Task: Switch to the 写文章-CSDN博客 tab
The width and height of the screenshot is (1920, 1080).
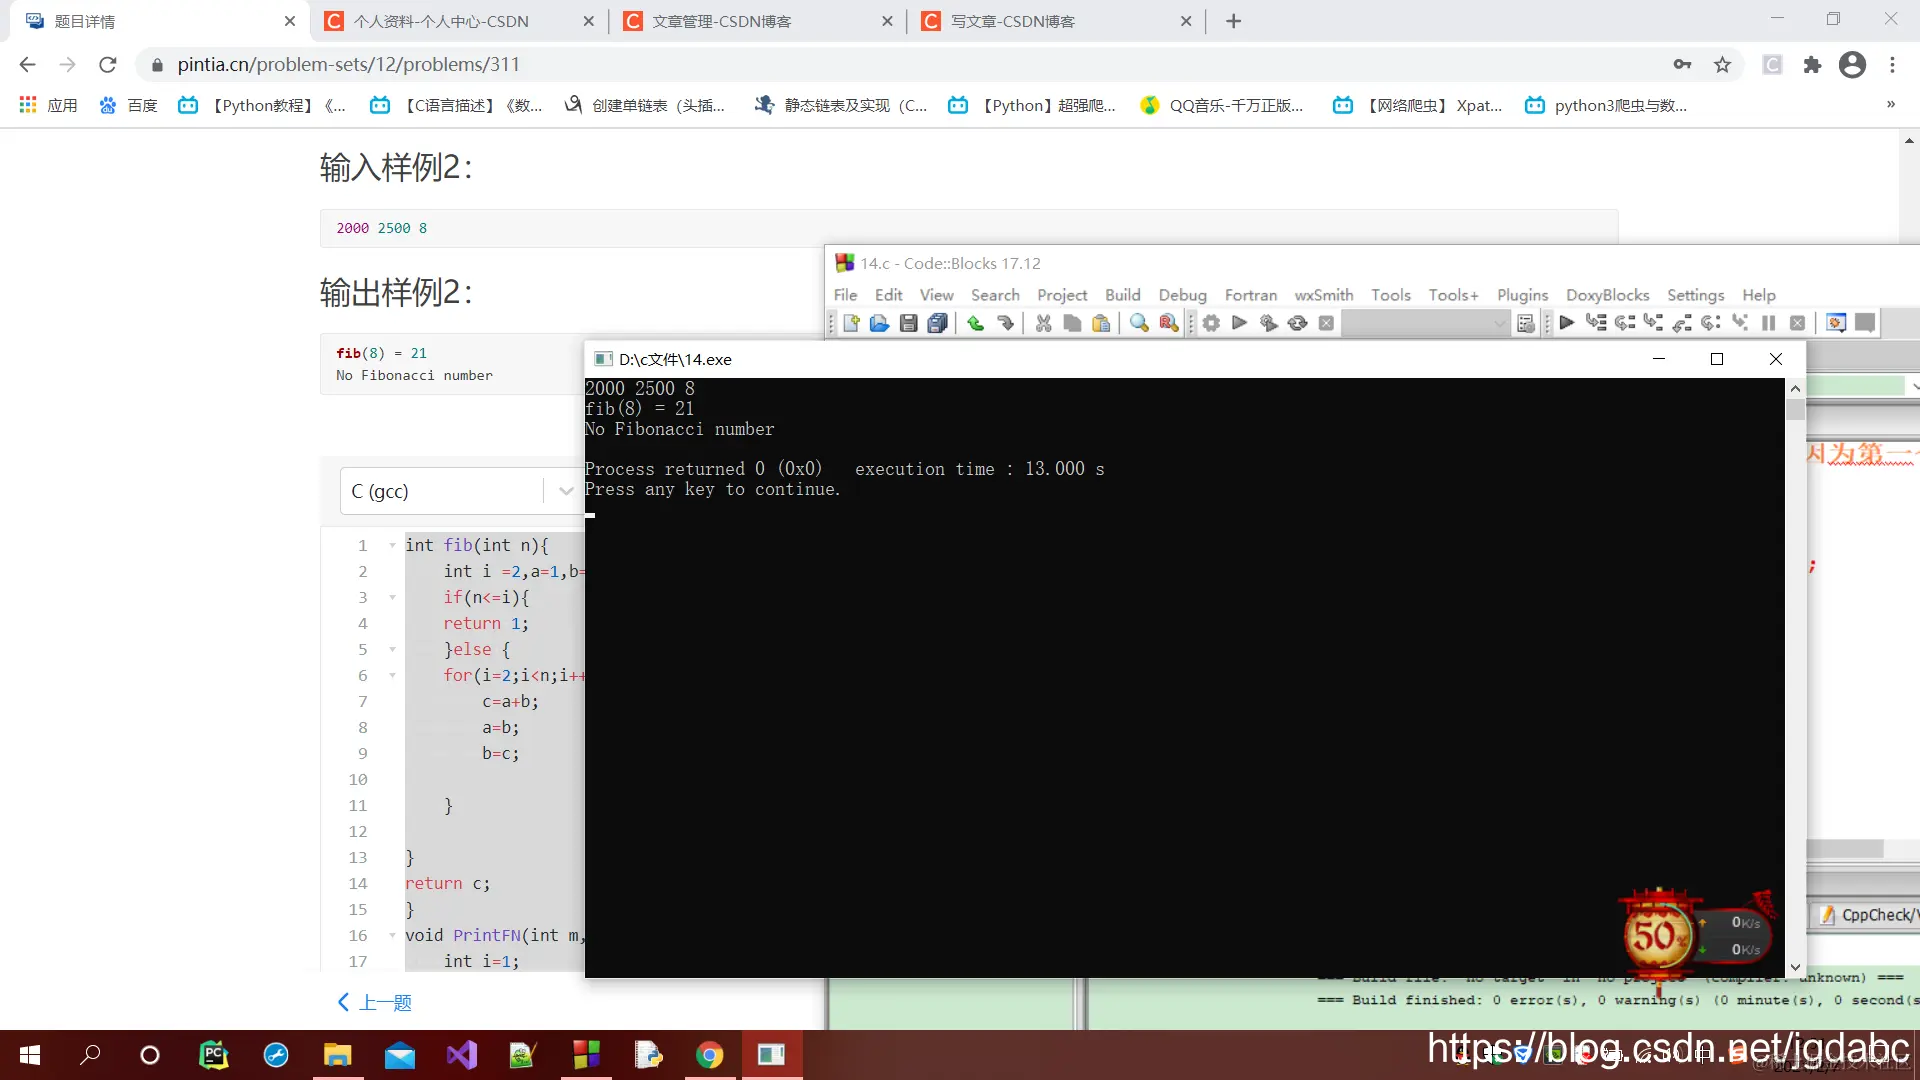Action: pos(1012,21)
